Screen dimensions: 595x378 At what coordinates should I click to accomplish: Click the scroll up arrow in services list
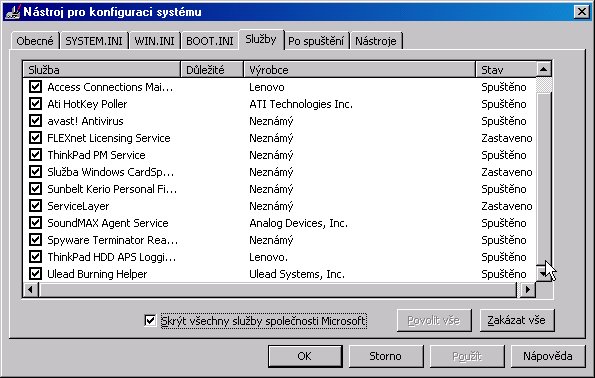[x=543, y=69]
